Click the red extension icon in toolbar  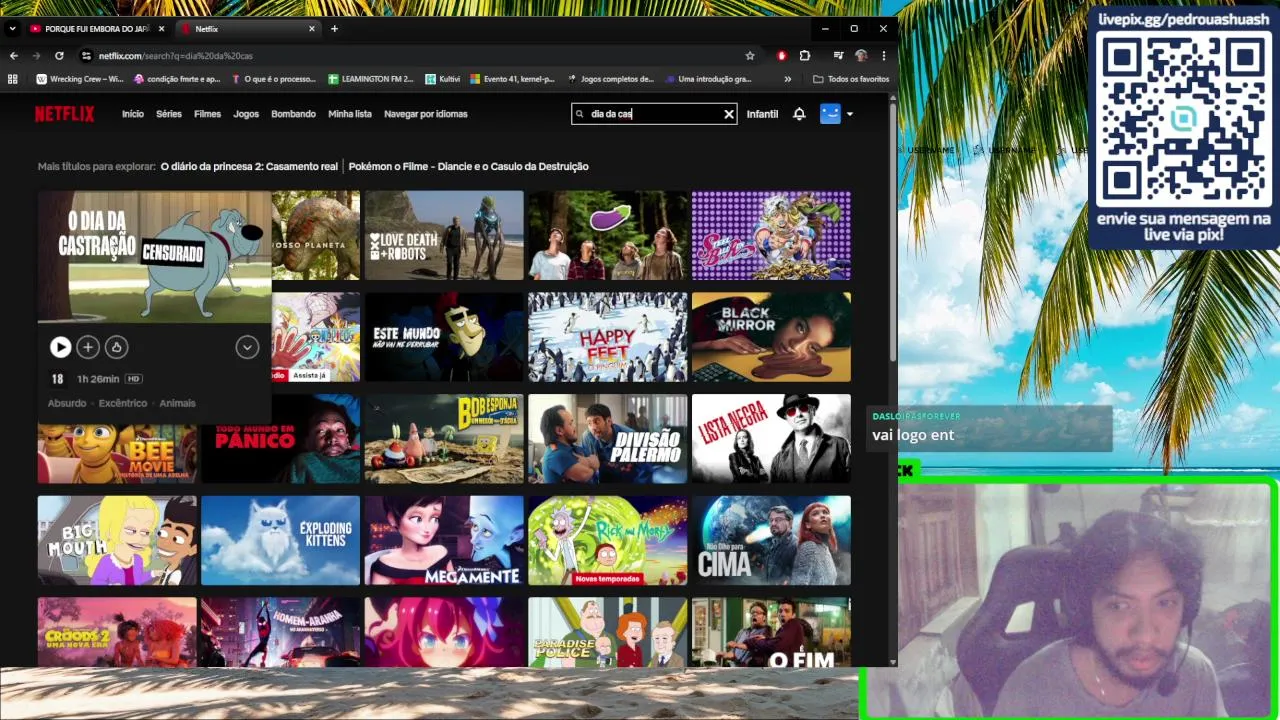(782, 56)
